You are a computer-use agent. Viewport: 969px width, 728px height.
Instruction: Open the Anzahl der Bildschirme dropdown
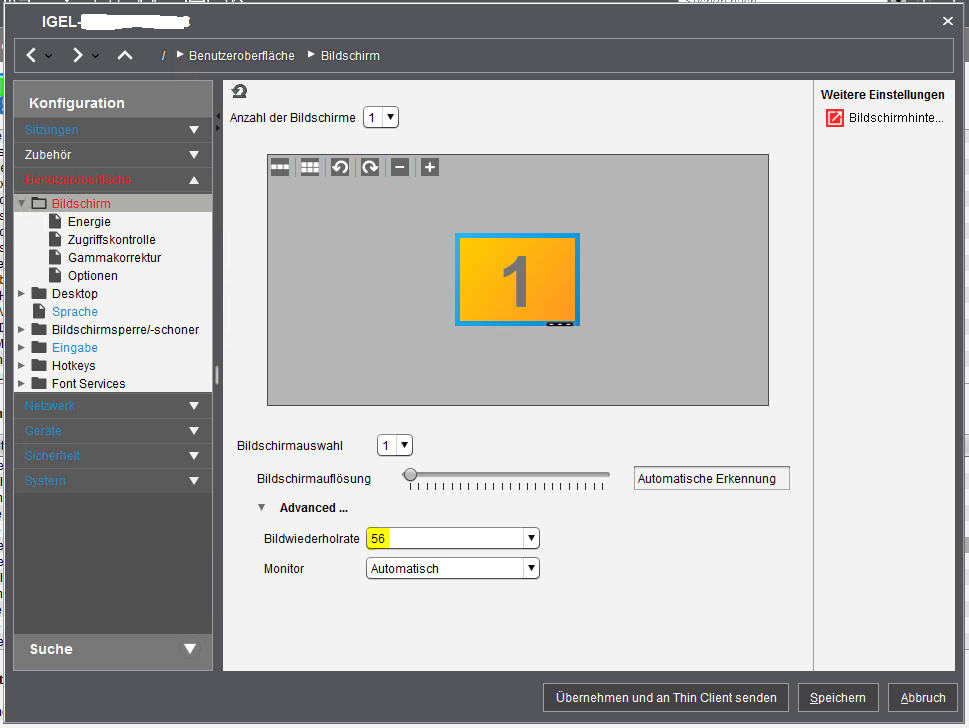click(381, 118)
